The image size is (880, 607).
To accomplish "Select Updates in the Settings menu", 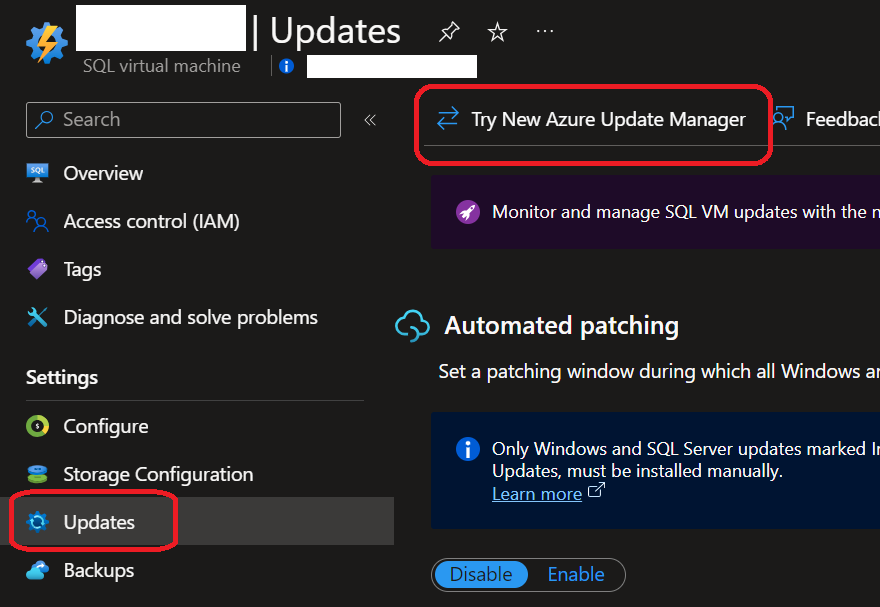I will (98, 522).
